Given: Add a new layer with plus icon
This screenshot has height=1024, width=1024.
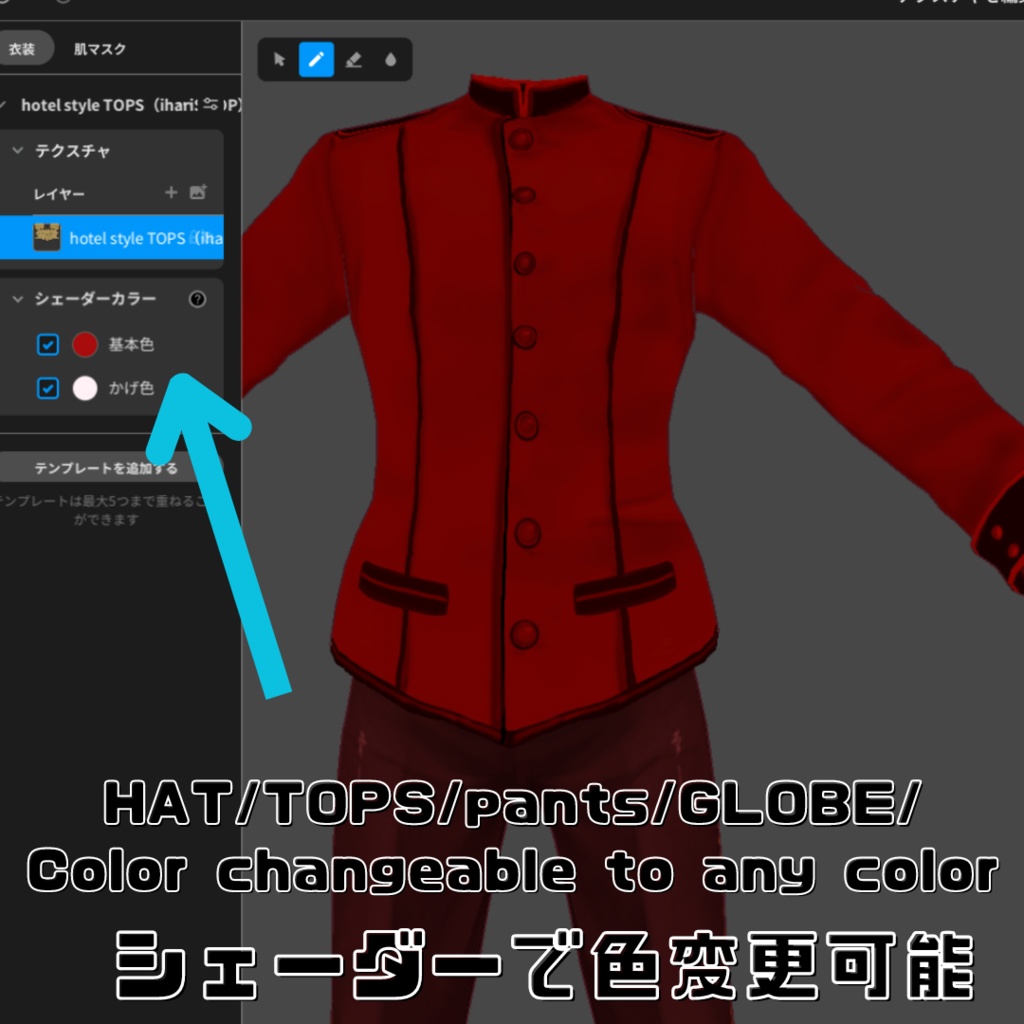Looking at the screenshot, I should (x=171, y=193).
